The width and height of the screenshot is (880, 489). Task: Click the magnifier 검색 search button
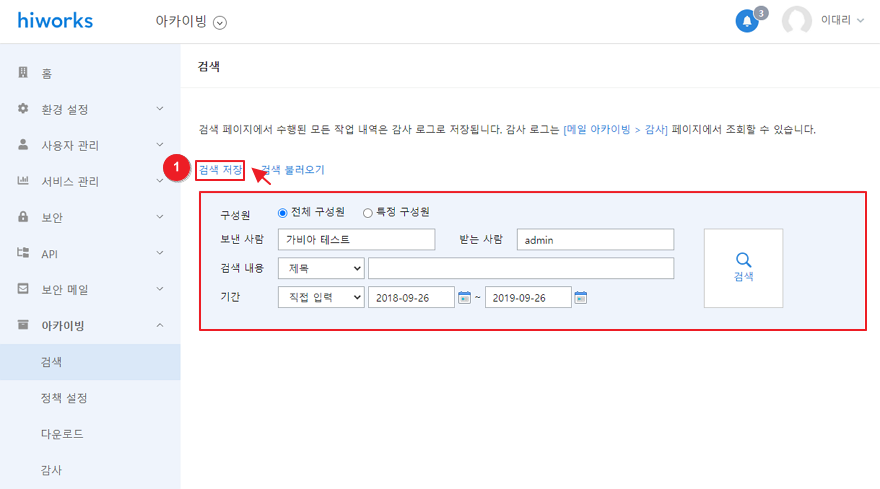coord(743,268)
